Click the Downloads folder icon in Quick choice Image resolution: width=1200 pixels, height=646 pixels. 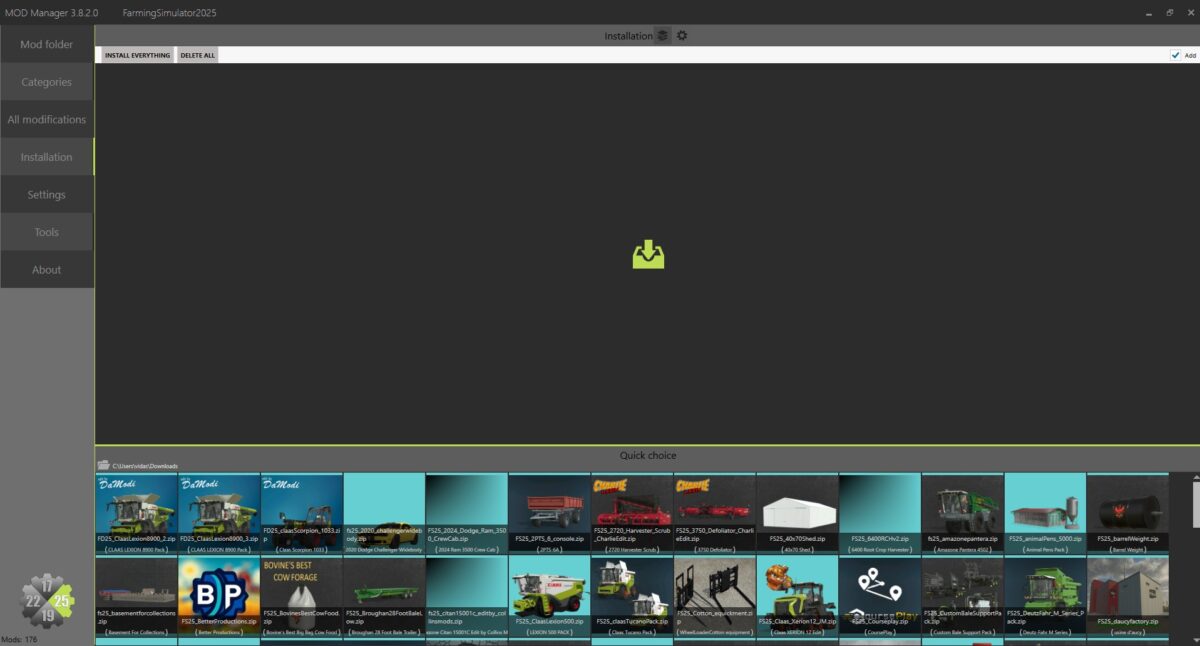pyautogui.click(x=105, y=464)
